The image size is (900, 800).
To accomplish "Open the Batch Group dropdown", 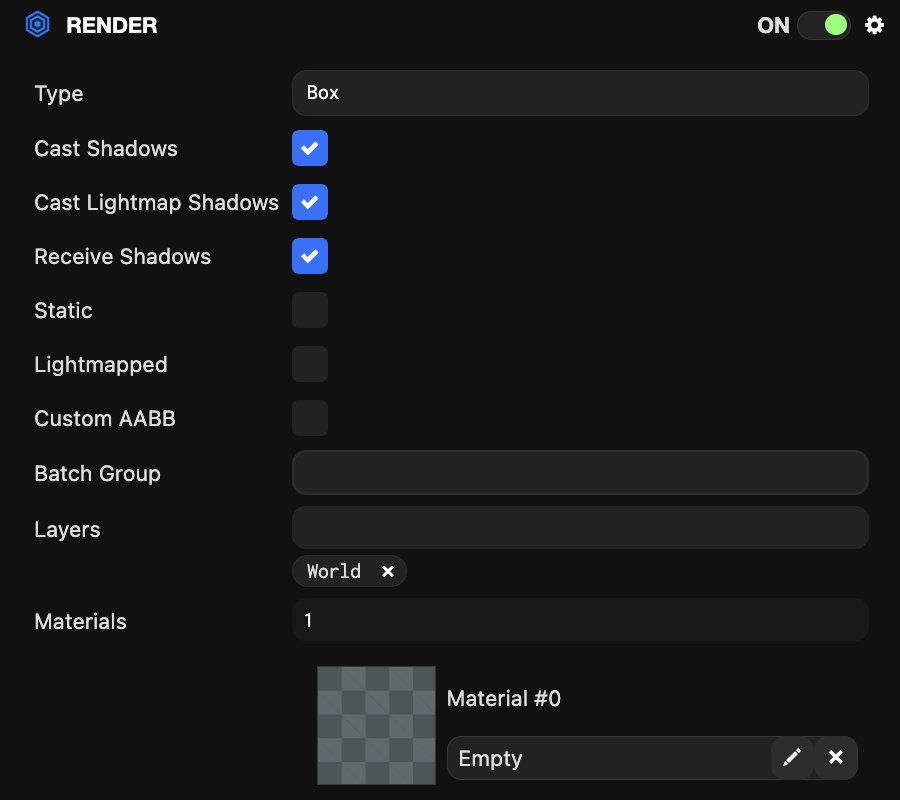I will pos(580,473).
